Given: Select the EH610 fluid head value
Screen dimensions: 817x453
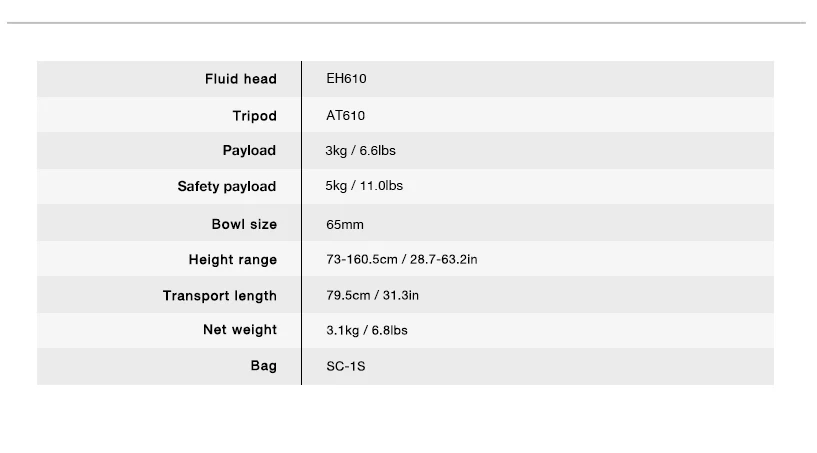Looking at the screenshot, I should coord(346,79).
